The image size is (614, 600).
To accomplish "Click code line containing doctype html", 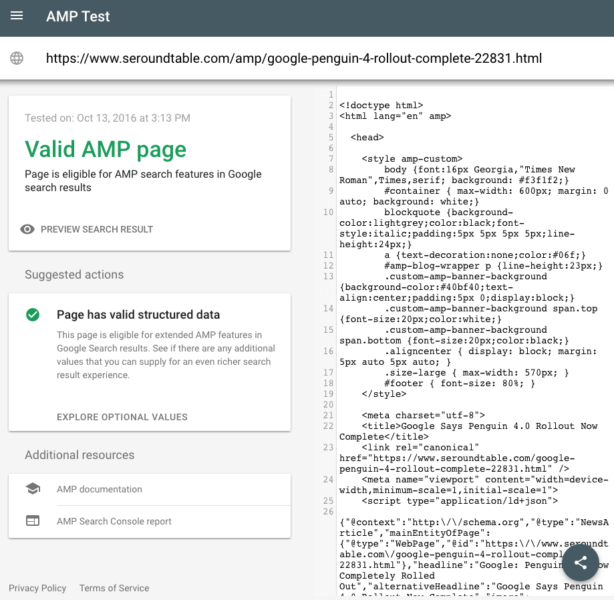I will [x=380, y=105].
